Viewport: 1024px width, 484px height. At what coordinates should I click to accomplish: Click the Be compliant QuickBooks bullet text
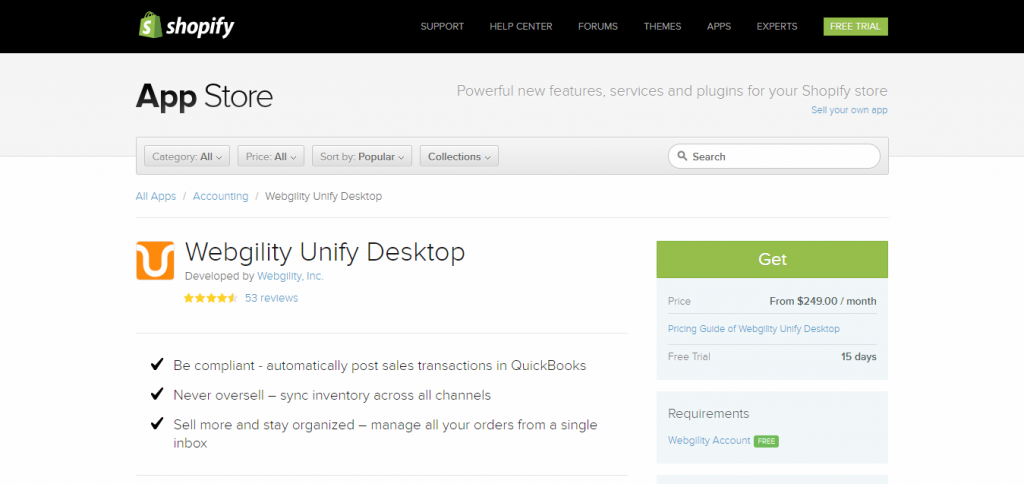[x=379, y=365]
